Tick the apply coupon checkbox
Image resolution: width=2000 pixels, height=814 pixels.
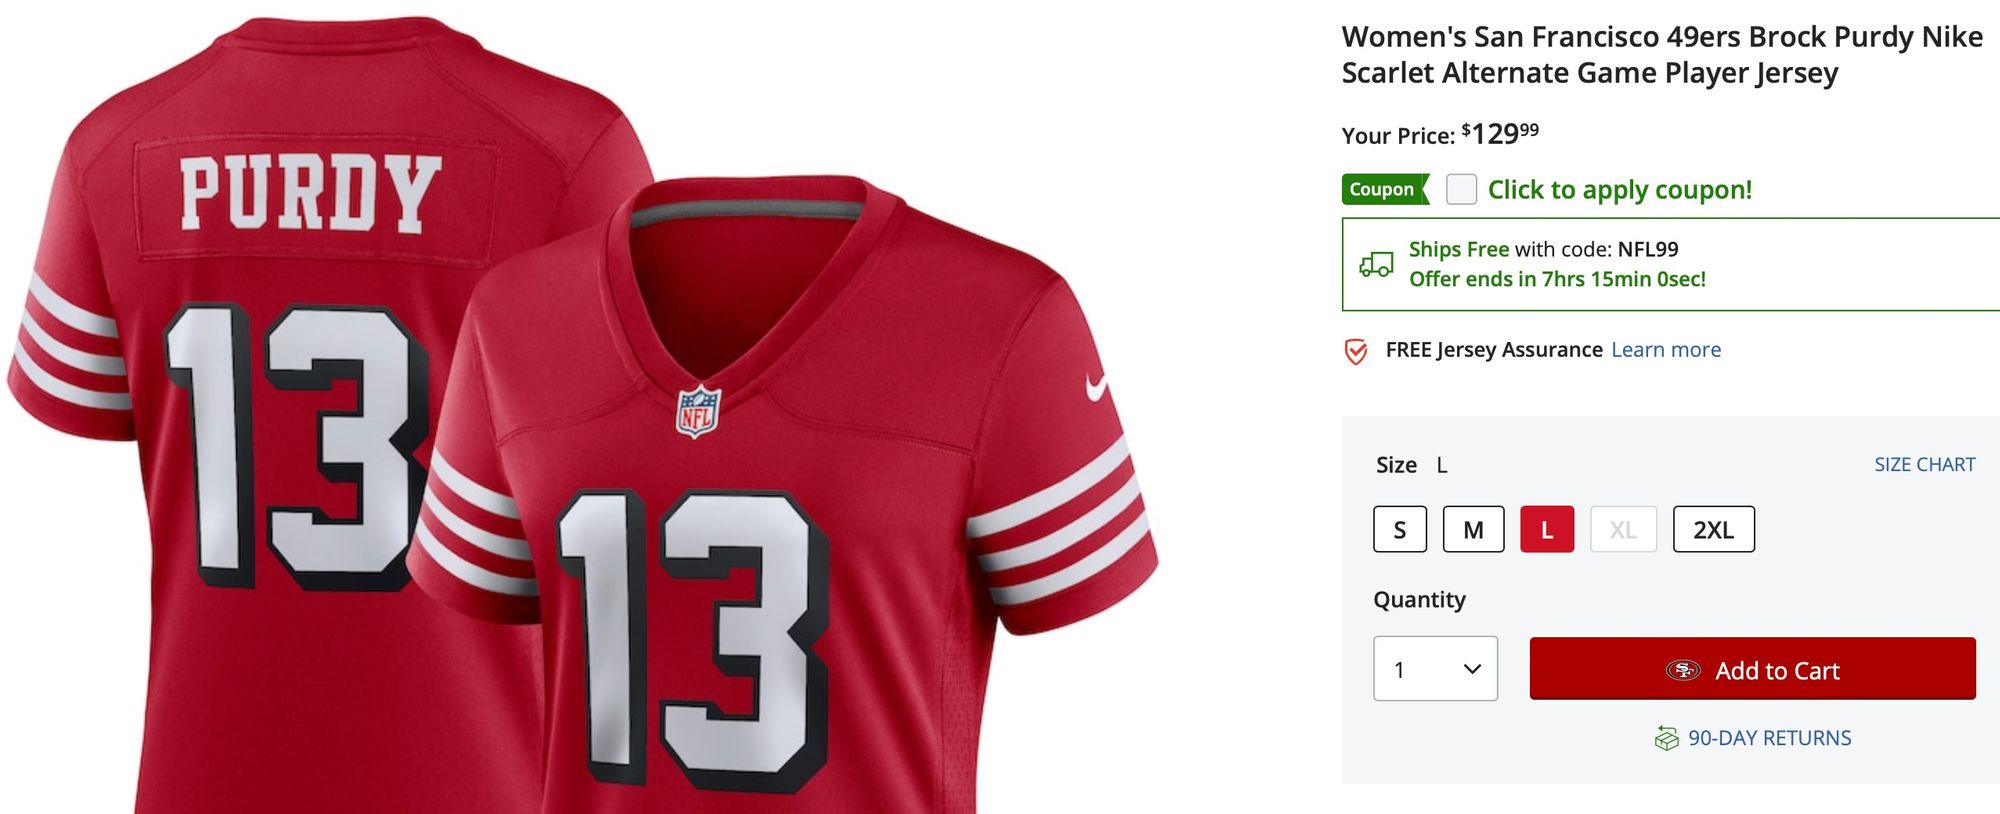(x=1461, y=189)
